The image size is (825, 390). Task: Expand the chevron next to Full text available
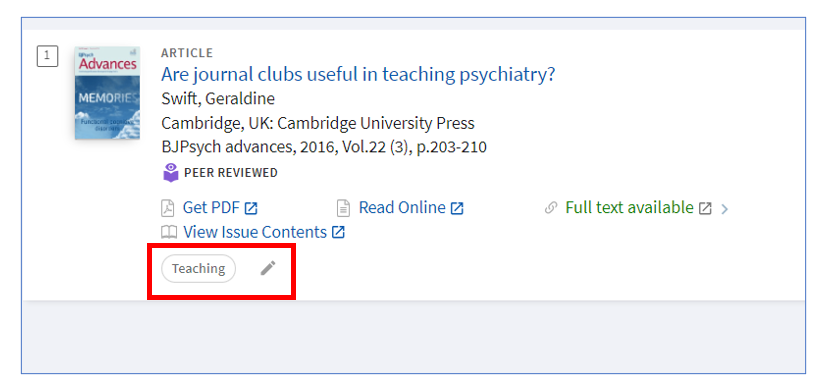pyautogui.click(x=725, y=209)
